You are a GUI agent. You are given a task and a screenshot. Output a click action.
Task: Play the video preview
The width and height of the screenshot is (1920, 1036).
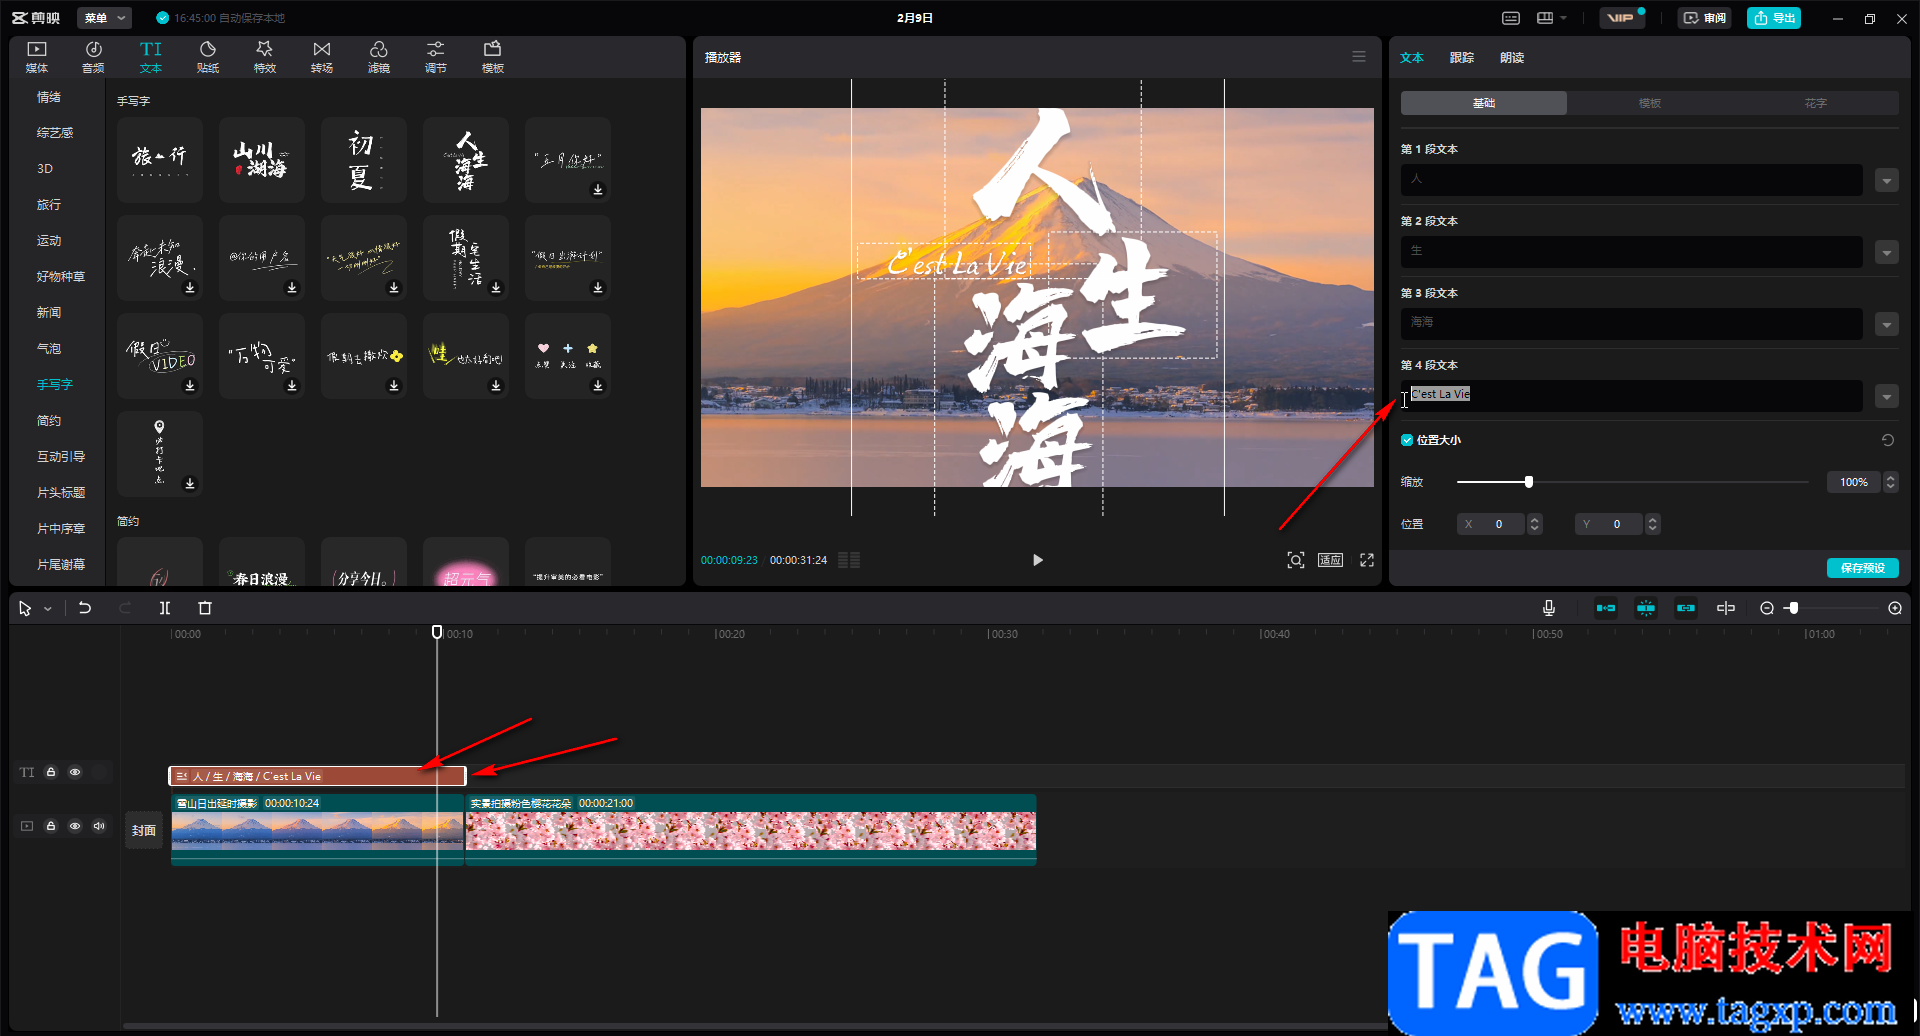point(1037,560)
